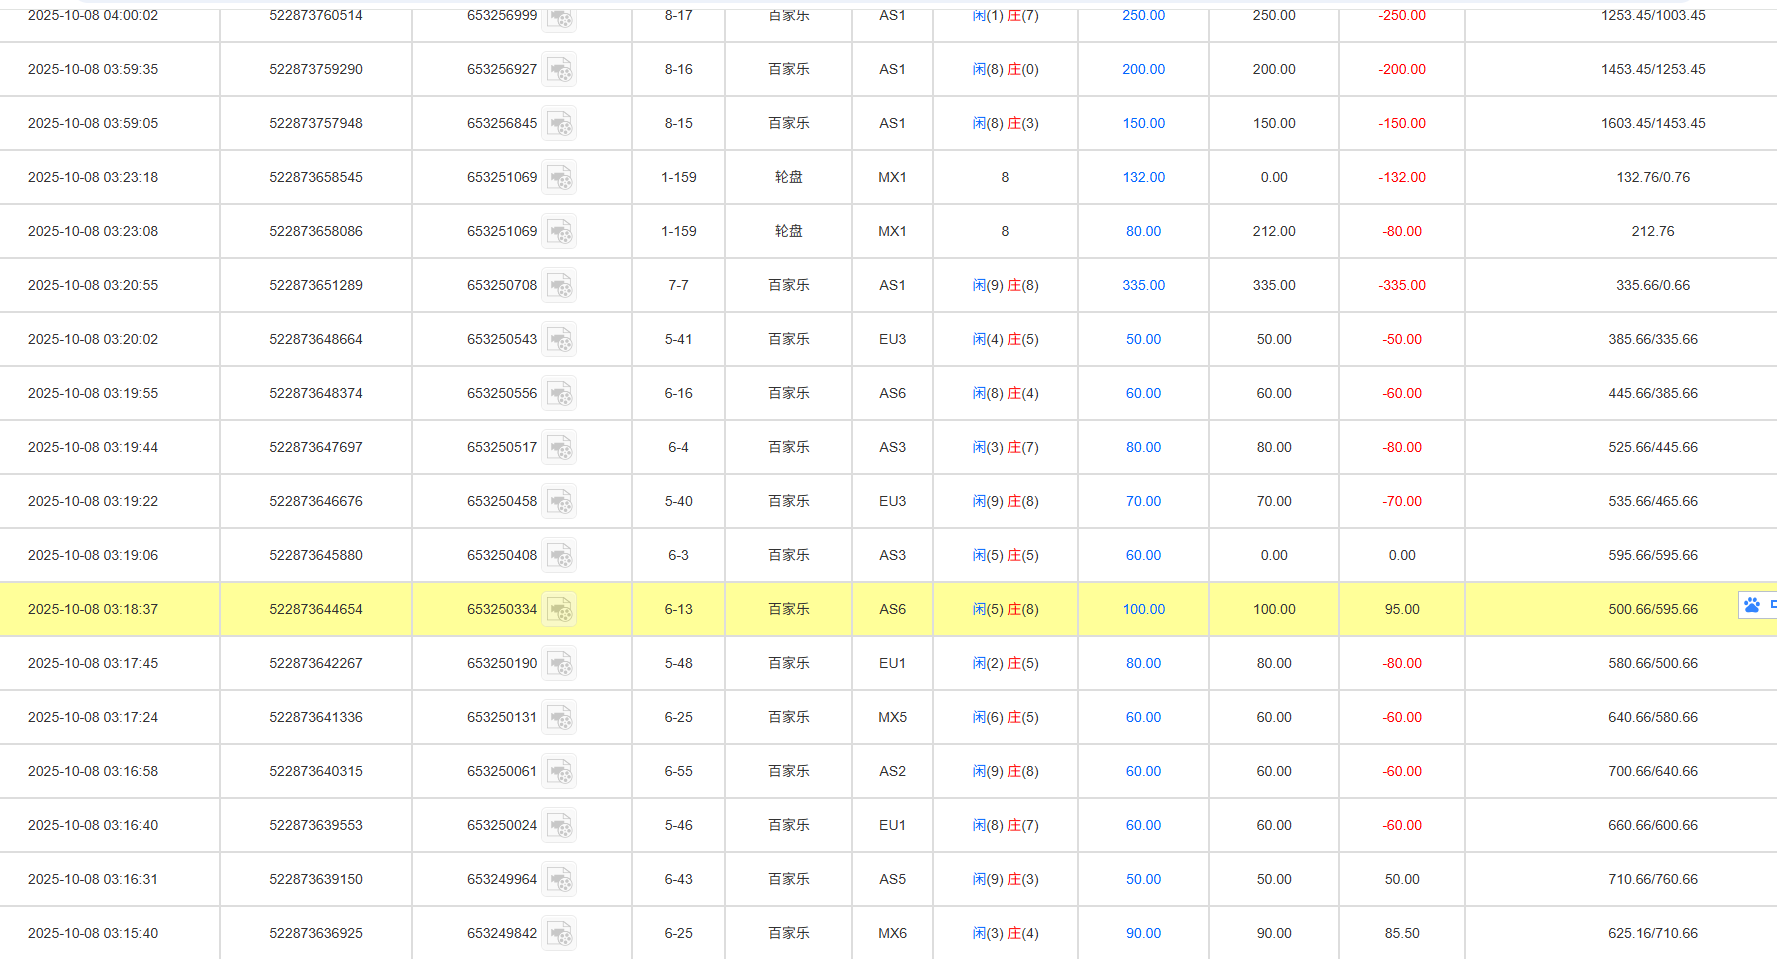Open video replay for round 653256999
This screenshot has width=1777, height=959.
coord(560,15)
